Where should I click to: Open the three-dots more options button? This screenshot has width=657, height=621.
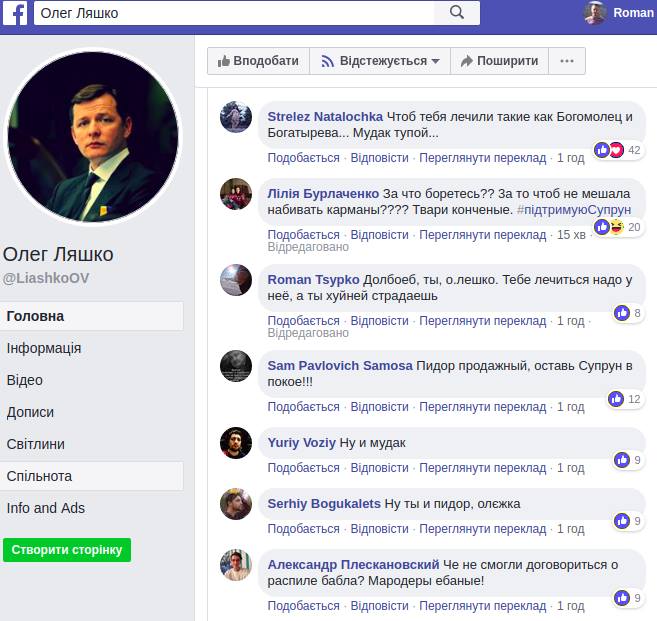coord(567,61)
